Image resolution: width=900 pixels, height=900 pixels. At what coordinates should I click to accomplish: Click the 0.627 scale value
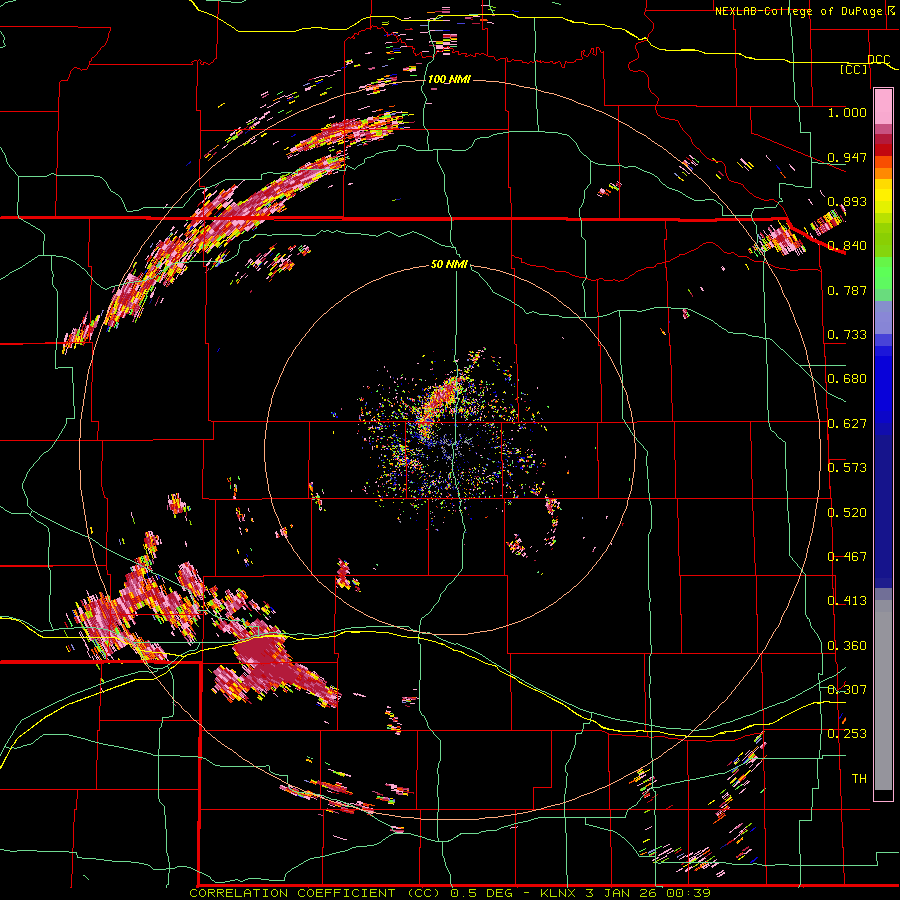[x=847, y=424]
